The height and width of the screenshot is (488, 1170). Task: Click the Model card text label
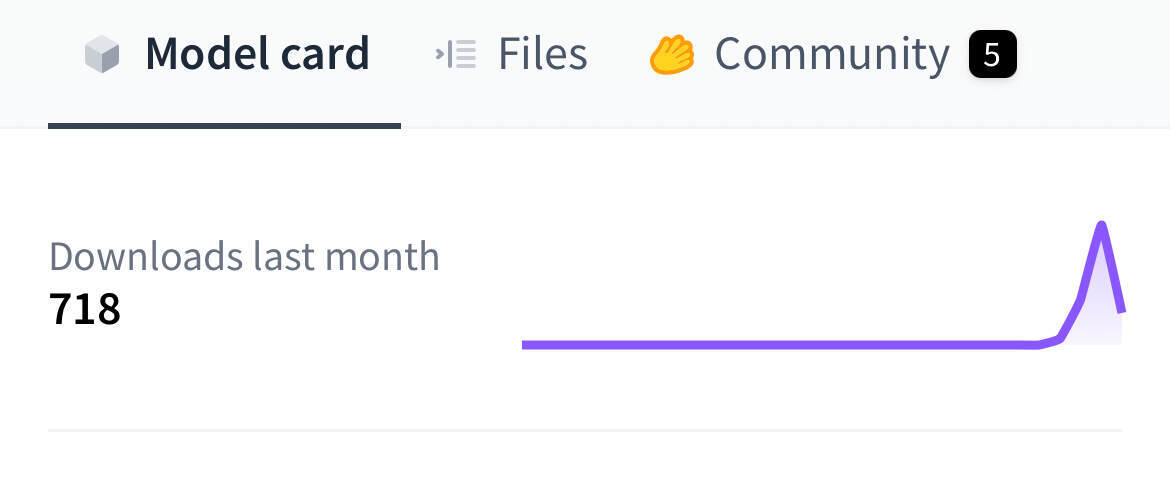(x=257, y=54)
